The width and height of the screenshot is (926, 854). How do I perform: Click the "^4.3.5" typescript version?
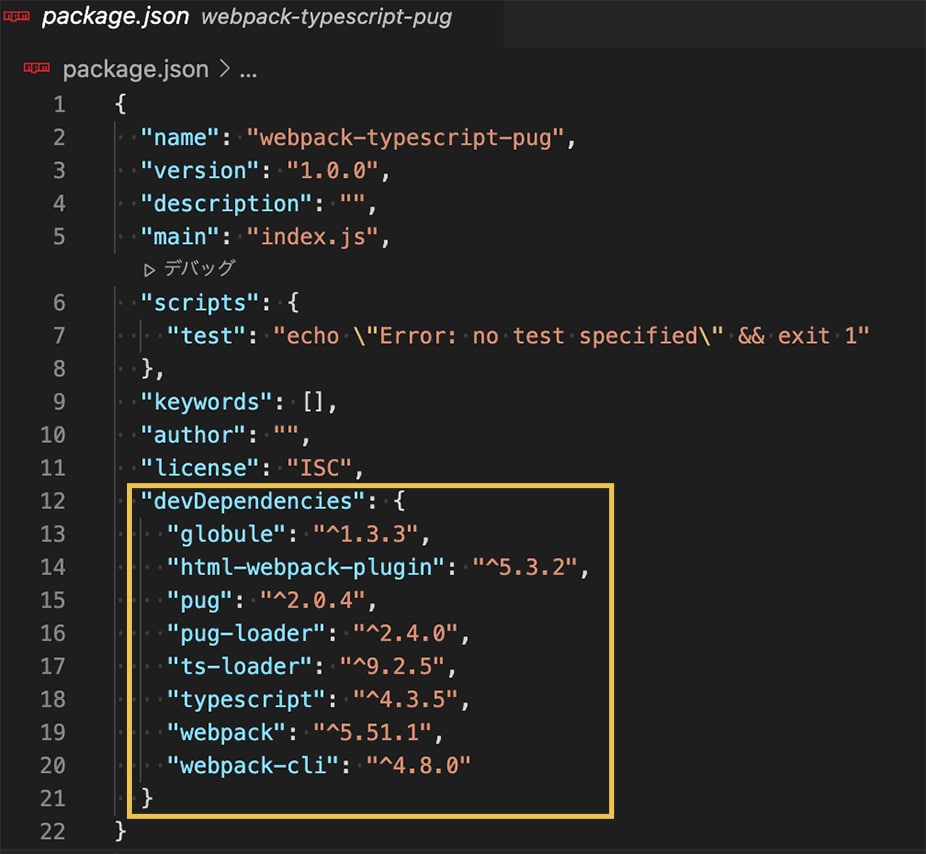[x=405, y=700]
